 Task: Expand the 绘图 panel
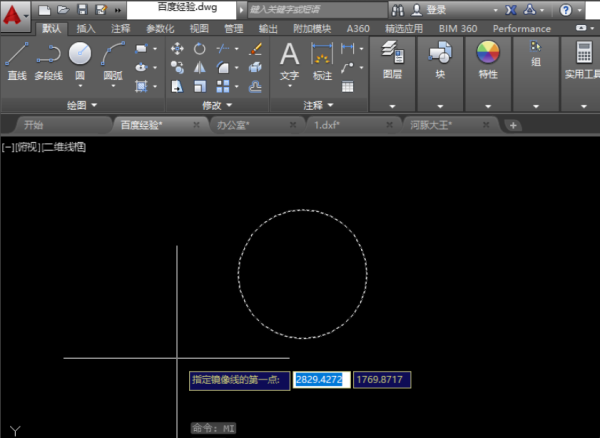tap(82, 105)
